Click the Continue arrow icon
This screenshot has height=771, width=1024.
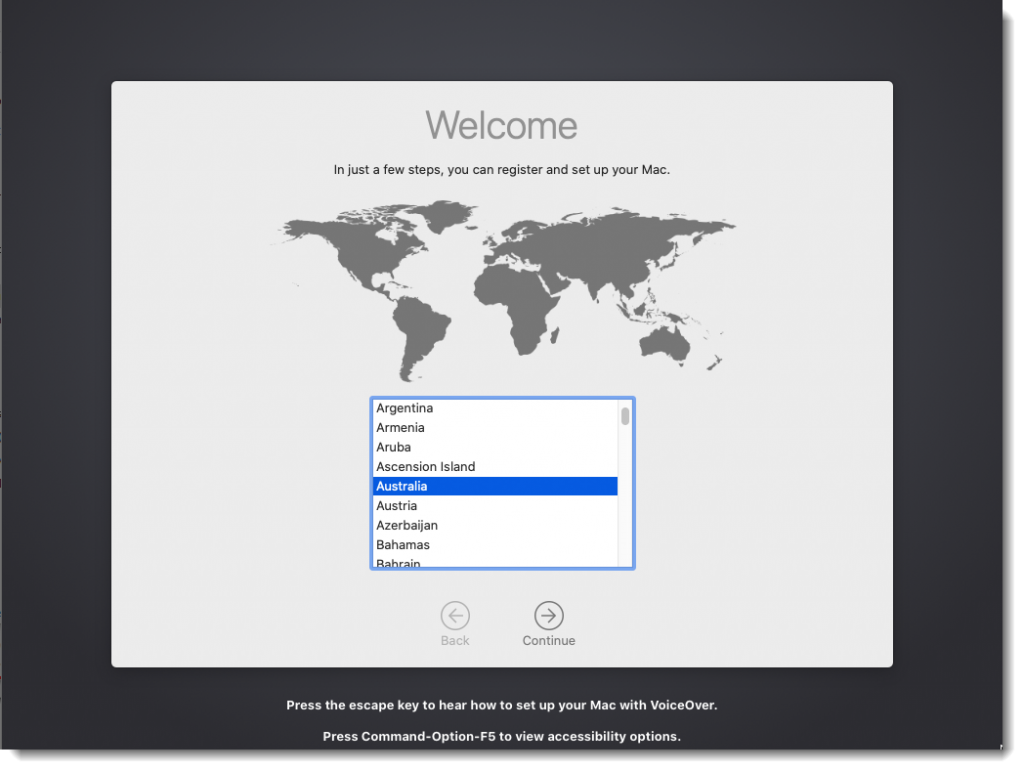(x=548, y=615)
